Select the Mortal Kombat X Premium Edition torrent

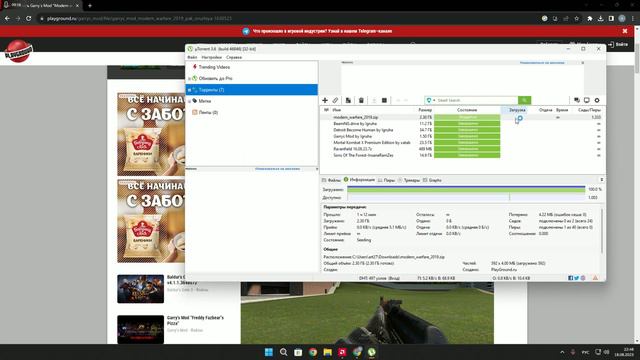[461, 142]
